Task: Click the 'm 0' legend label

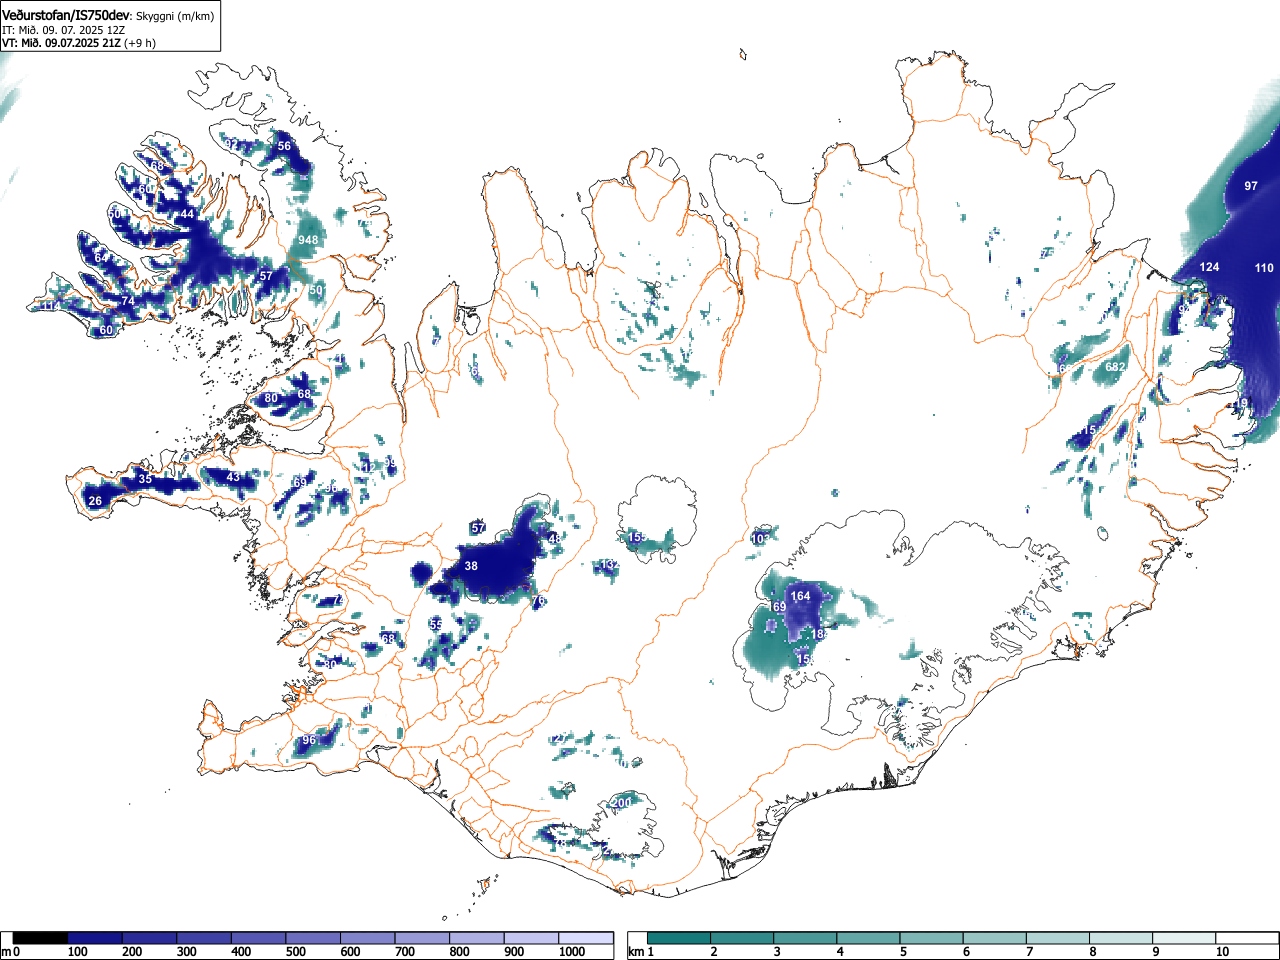Action: [x=11, y=952]
